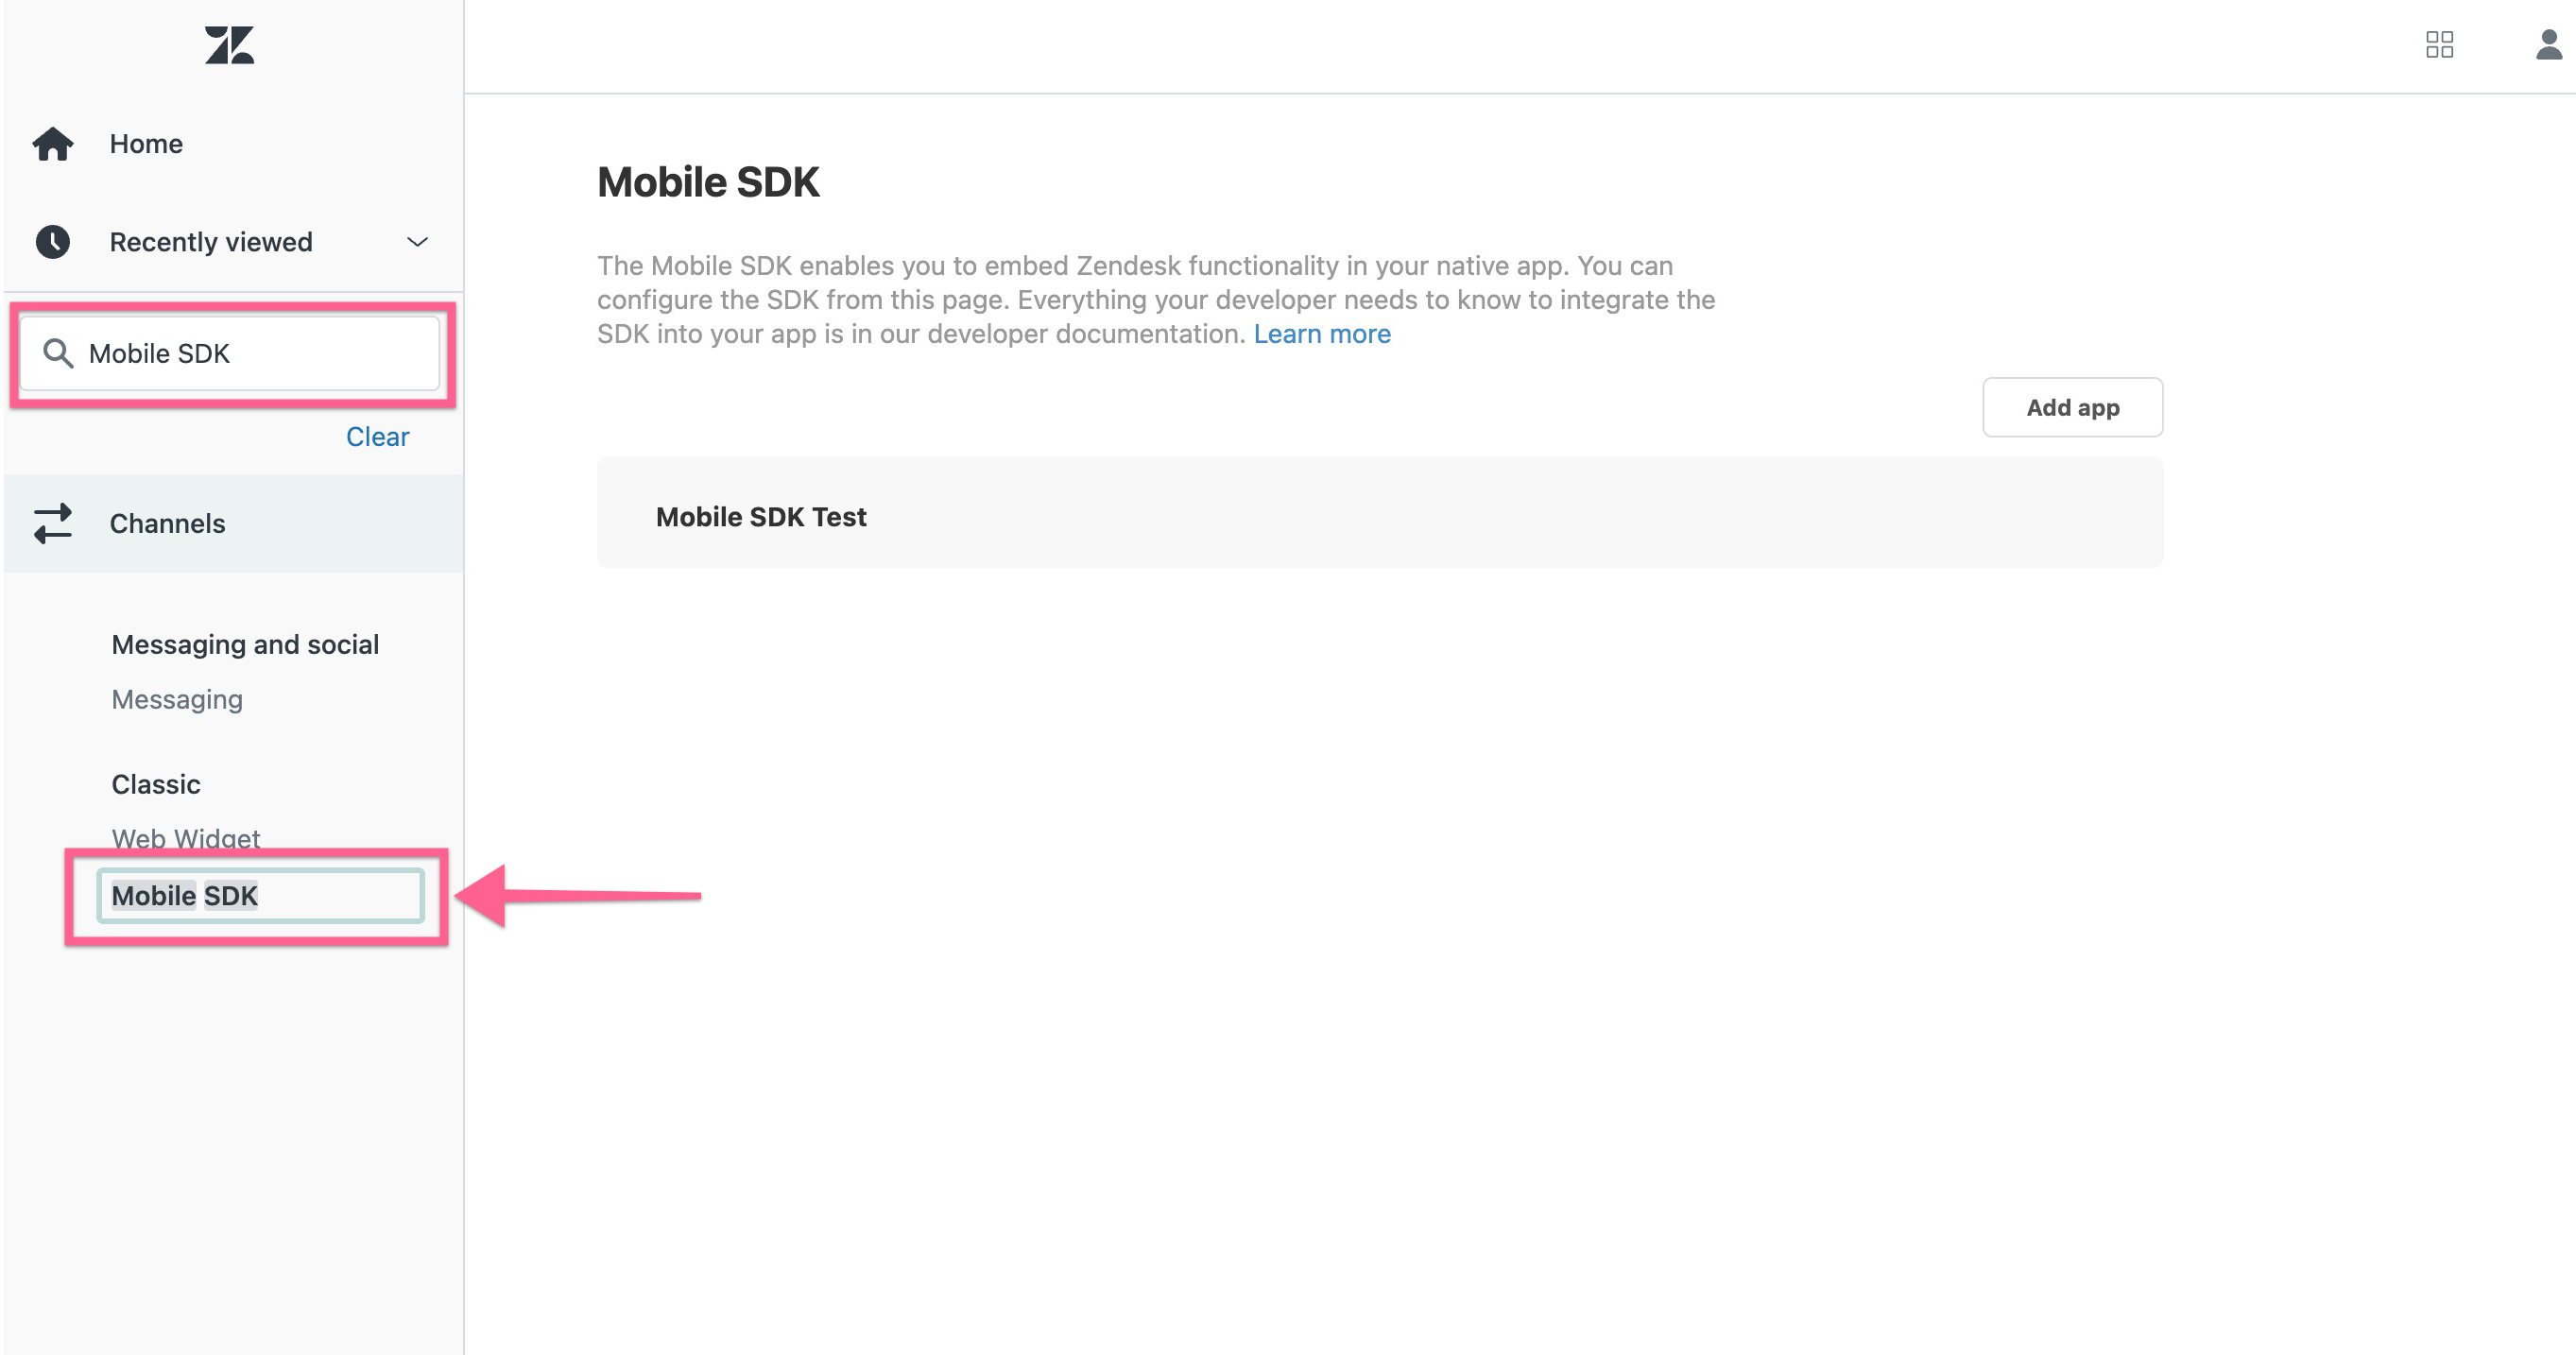
Task: Collapse the Recently viewed section
Action: (417, 241)
